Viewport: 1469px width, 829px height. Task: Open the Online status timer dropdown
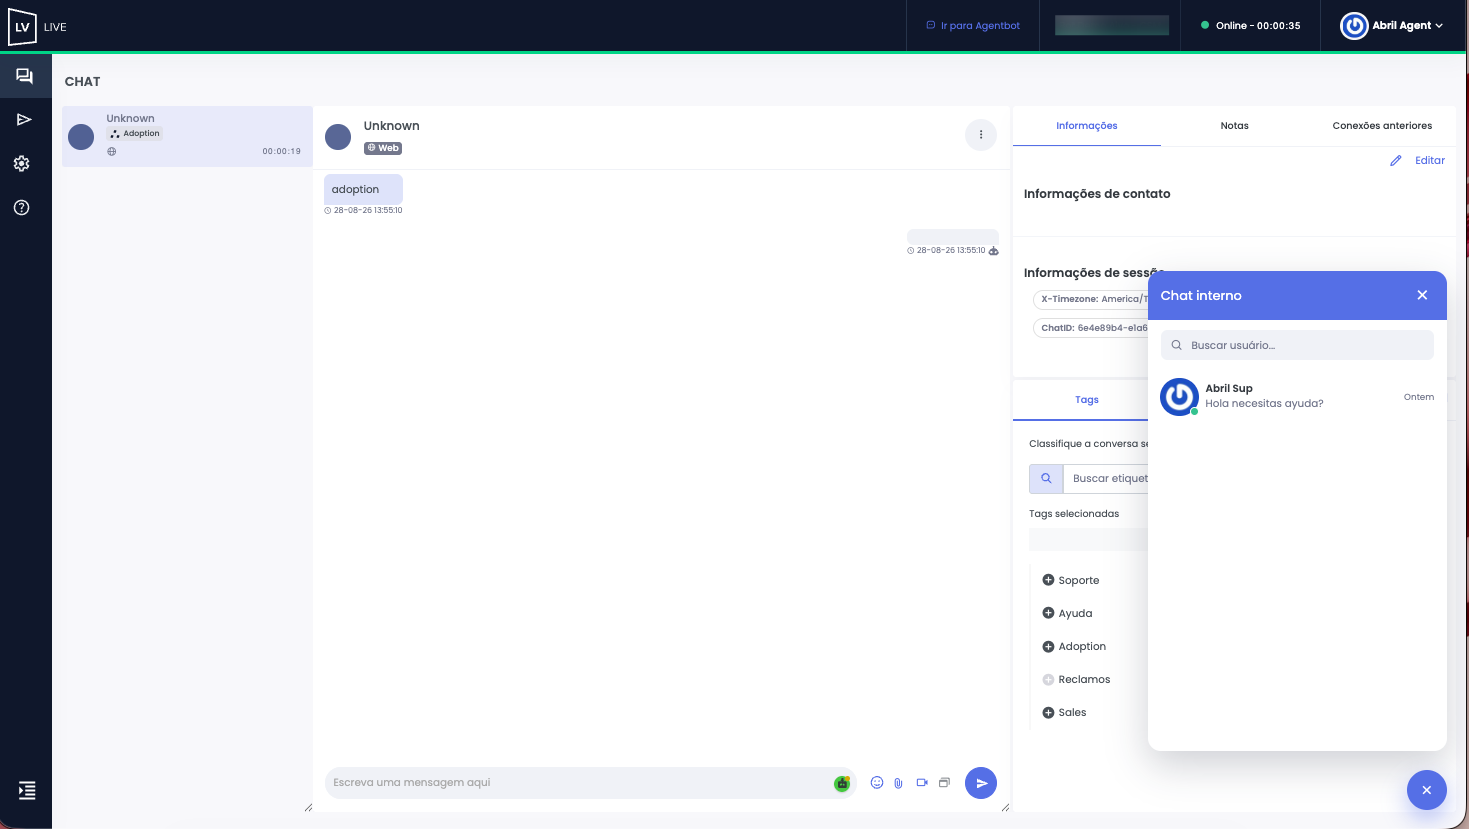(1251, 26)
